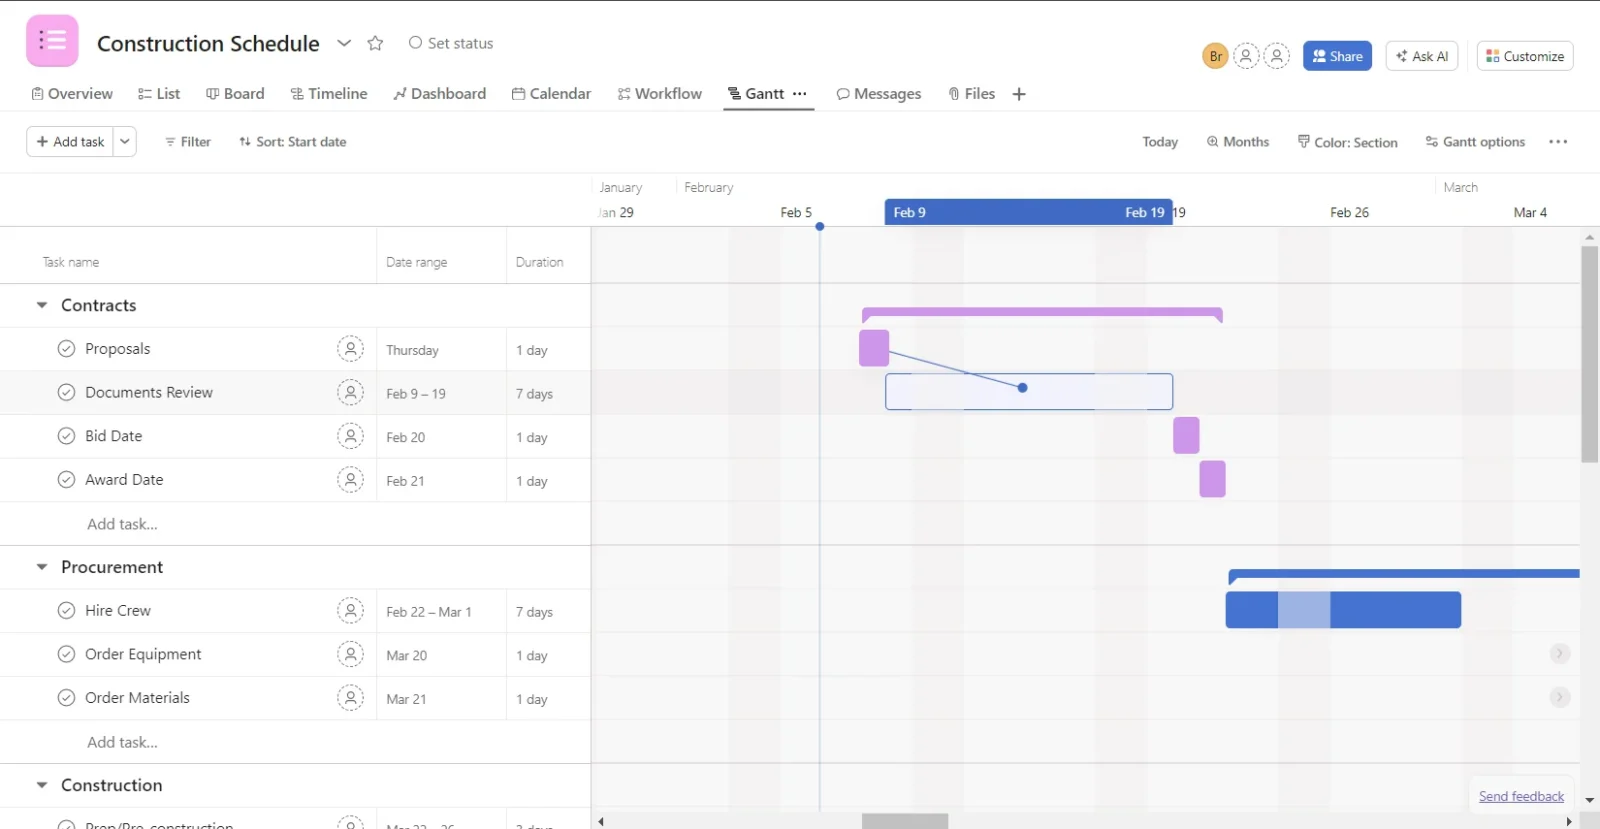Image resolution: width=1600 pixels, height=829 pixels.
Task: Click the horizontal Gantt scrollbar thumb
Action: coord(905,821)
